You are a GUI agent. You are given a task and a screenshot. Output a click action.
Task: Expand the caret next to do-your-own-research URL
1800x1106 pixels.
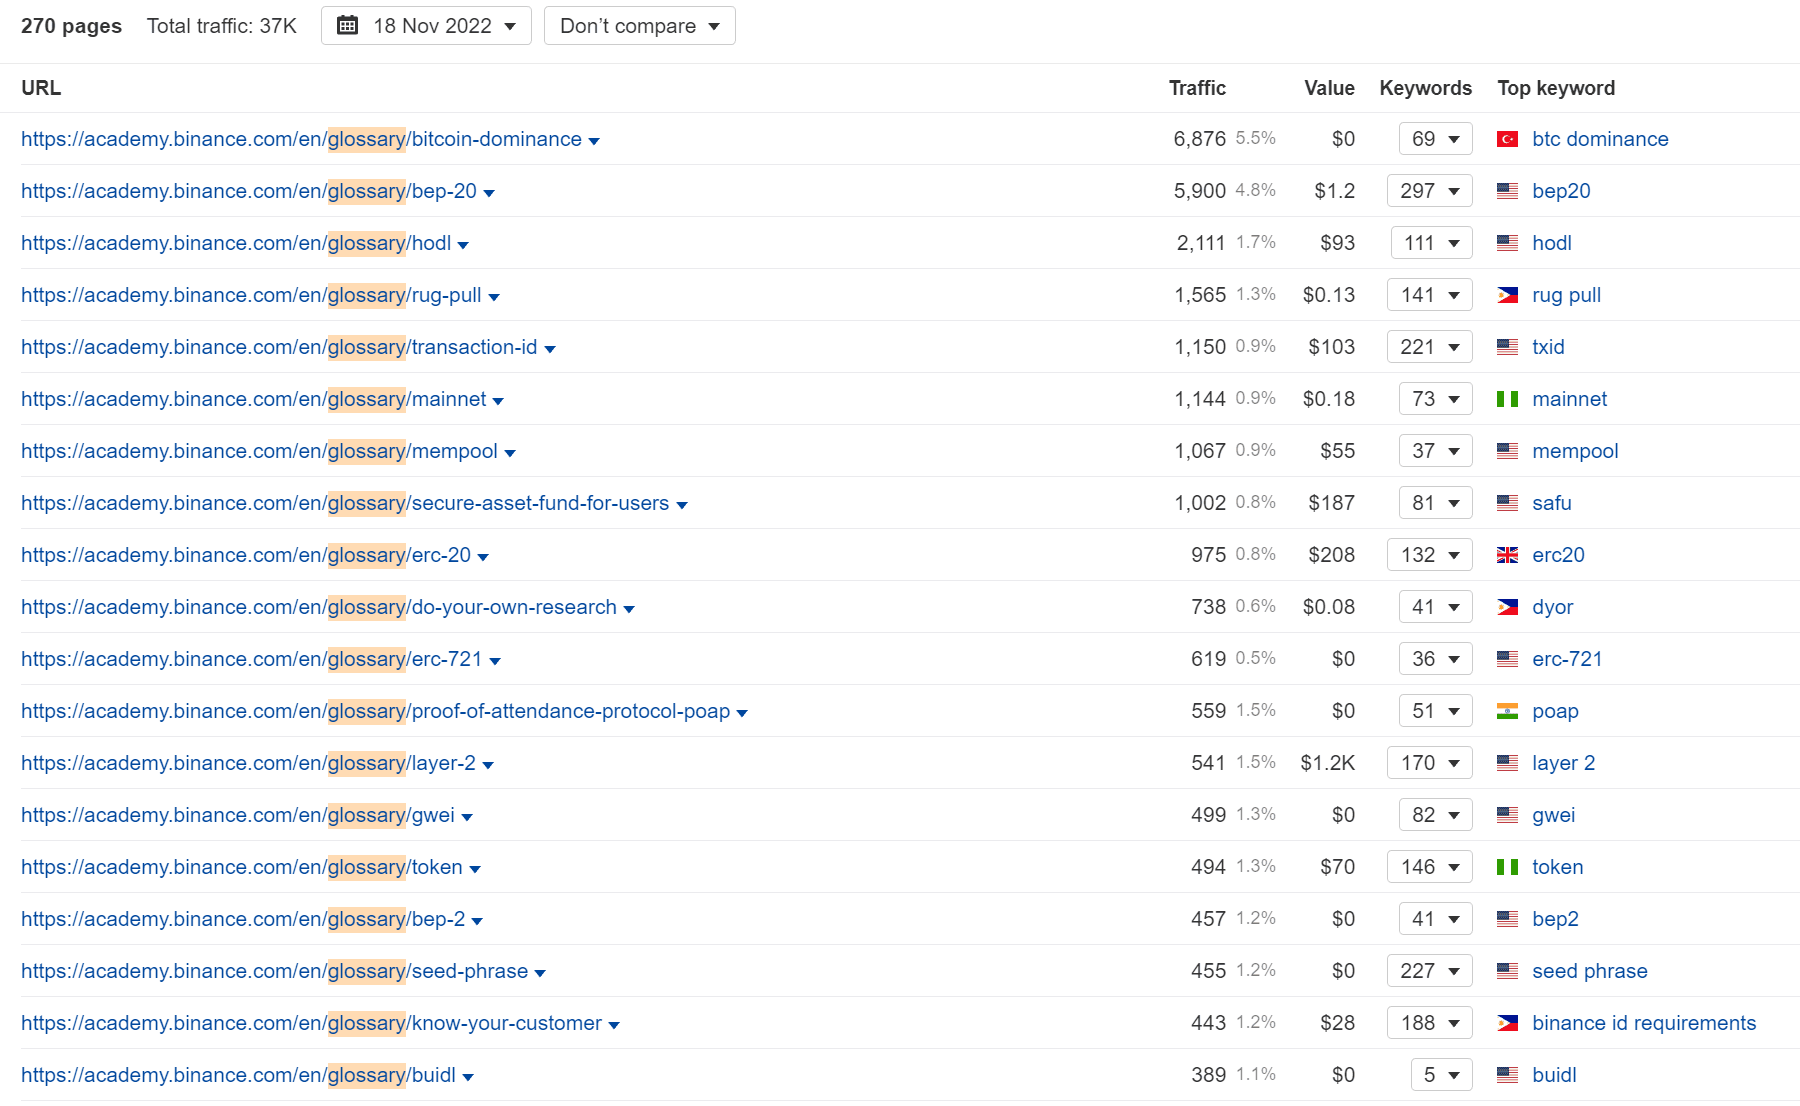click(629, 609)
